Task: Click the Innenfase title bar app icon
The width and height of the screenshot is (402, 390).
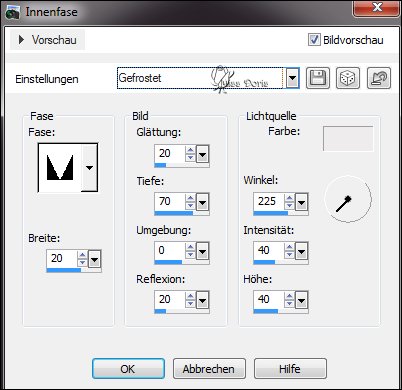Action: 13,12
